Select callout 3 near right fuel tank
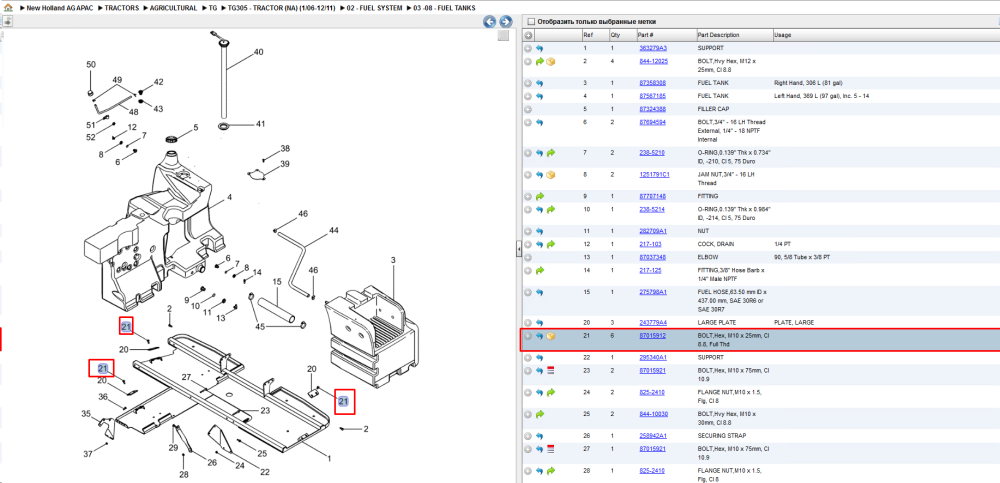Image resolution: width=1000 pixels, height=483 pixels. (x=393, y=260)
